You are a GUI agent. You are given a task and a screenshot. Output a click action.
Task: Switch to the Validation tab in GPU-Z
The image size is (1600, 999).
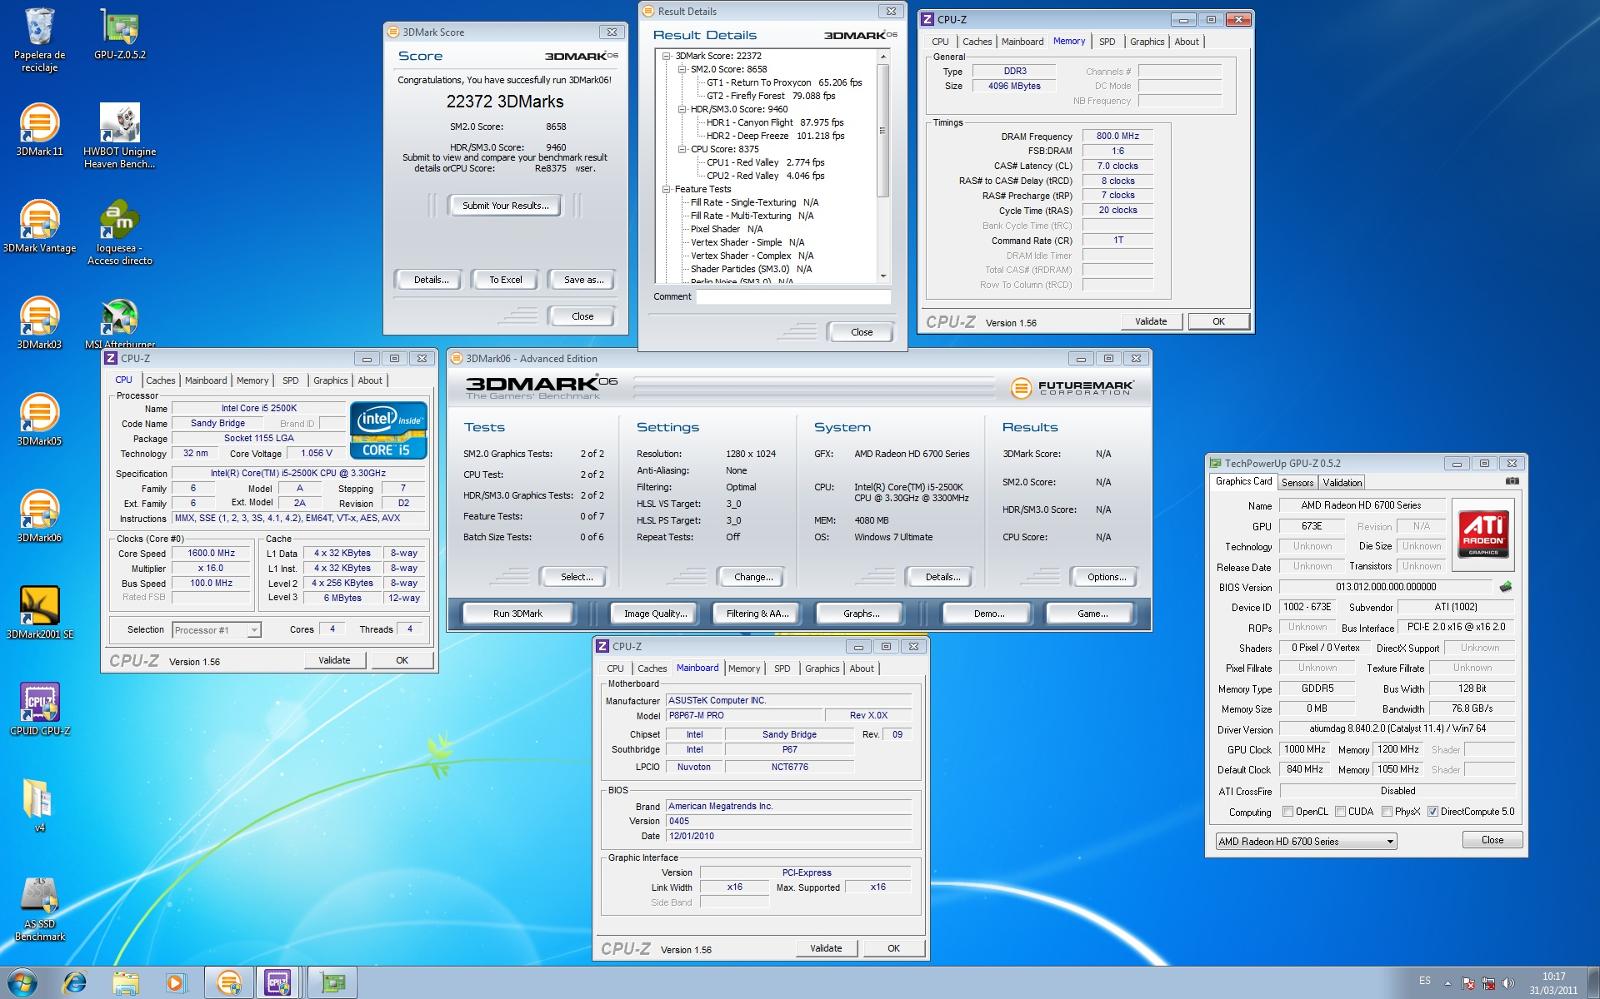[x=1342, y=482]
